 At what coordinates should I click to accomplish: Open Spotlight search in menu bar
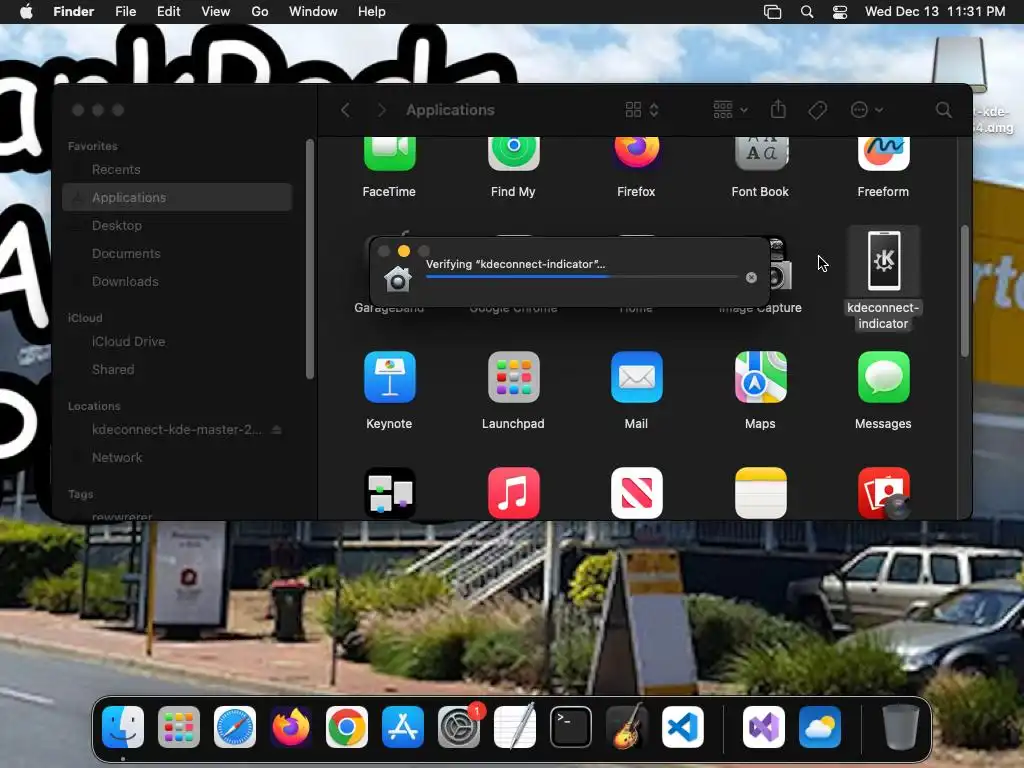tap(807, 12)
